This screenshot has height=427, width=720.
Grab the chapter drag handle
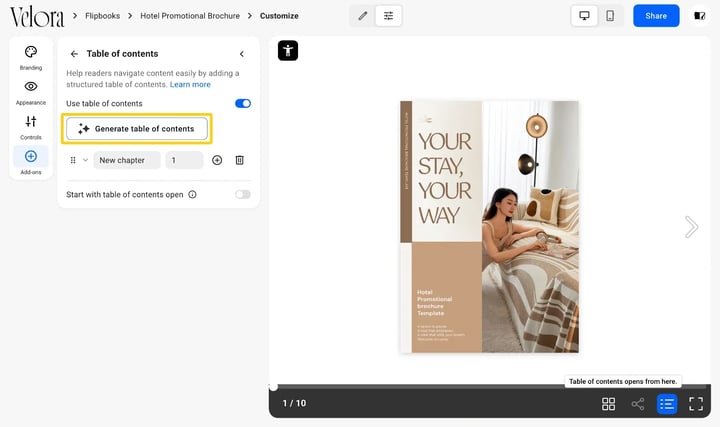73,160
